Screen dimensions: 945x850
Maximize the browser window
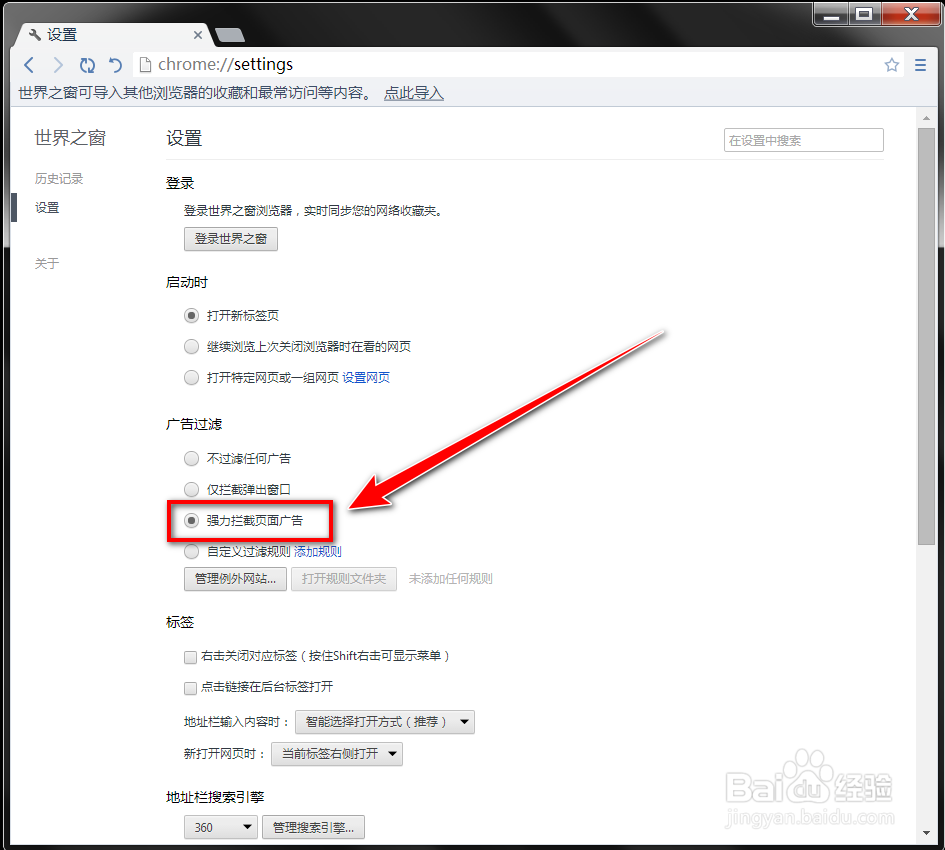pos(865,14)
